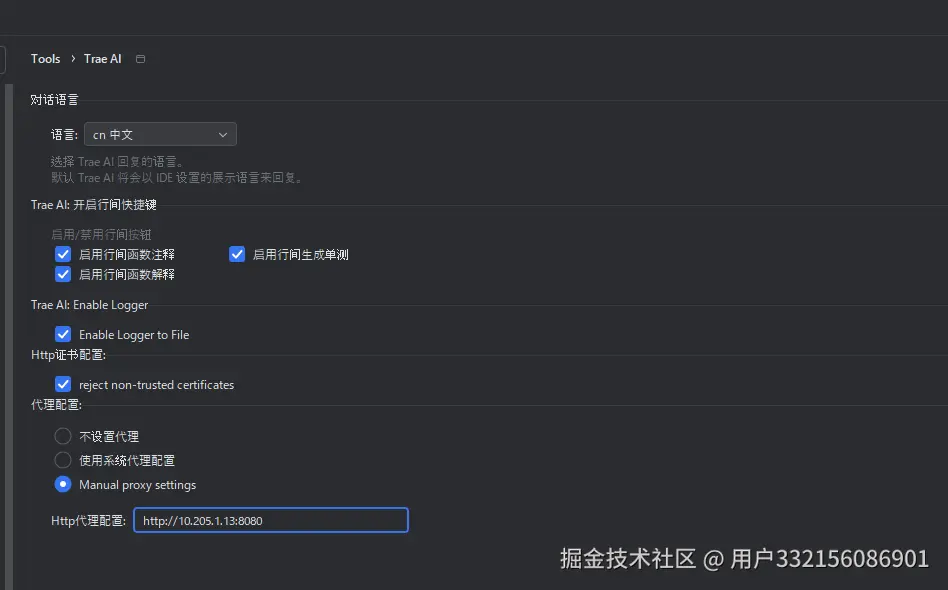Viewport: 948px width, 590px height.
Task: Click the Trae AI breadcrumb item
Action: [102, 59]
